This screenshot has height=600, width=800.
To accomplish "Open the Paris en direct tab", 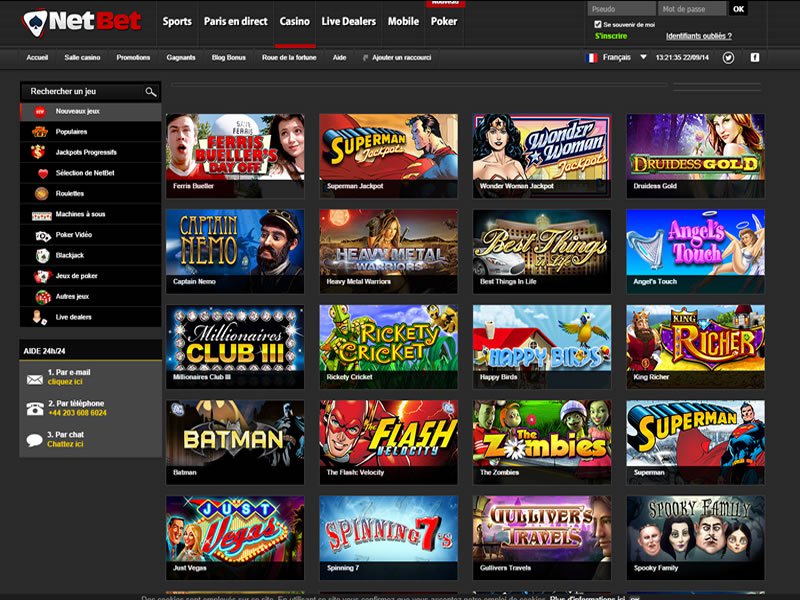I will point(235,21).
